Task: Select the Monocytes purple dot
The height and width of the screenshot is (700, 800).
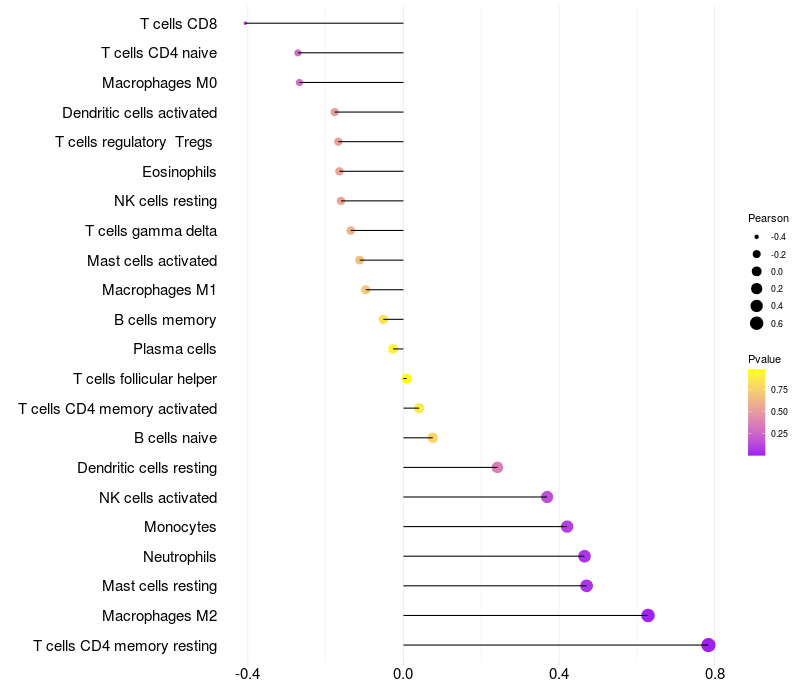Action: coord(567,527)
